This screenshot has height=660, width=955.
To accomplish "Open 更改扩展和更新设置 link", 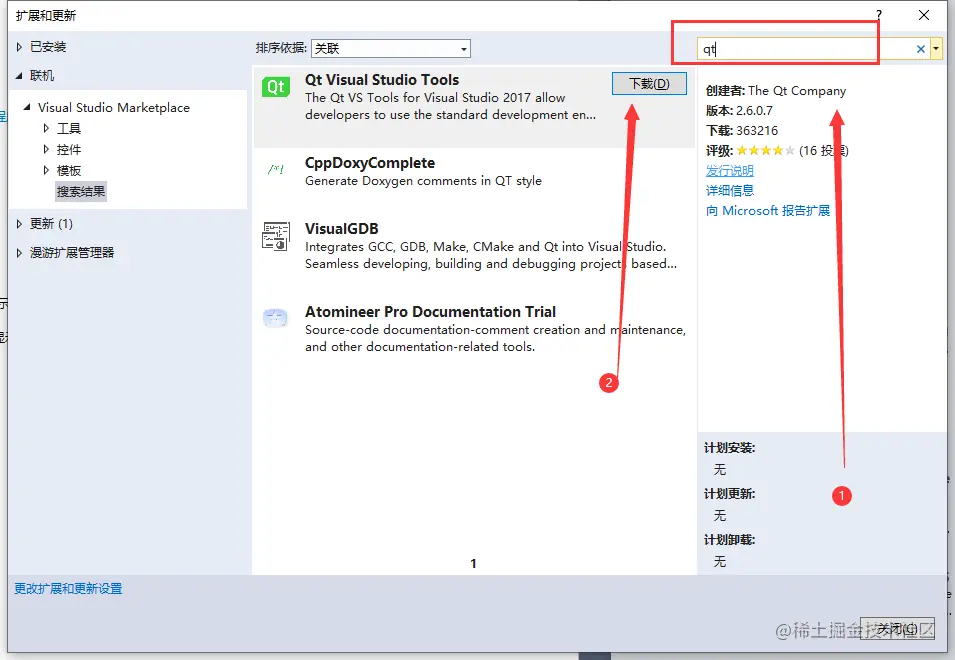I will 68,589.
